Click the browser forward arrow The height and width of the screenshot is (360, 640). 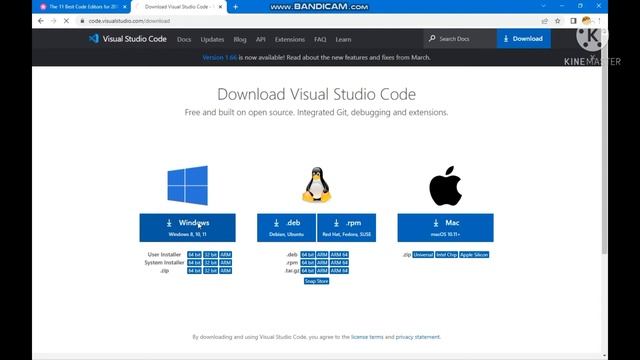pos(53,21)
